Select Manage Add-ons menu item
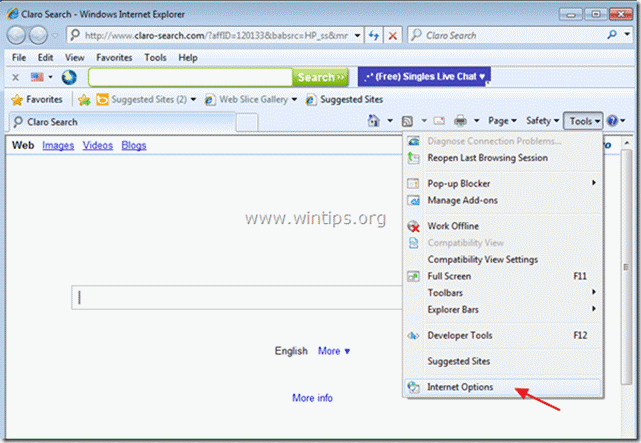Screen dimensions: 641x443 click(x=503, y=200)
